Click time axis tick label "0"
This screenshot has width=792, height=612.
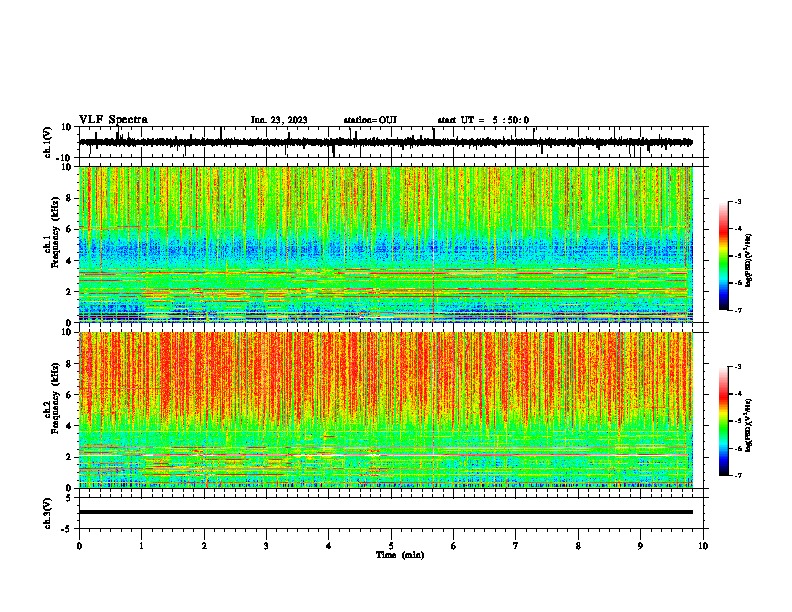pos(79,546)
